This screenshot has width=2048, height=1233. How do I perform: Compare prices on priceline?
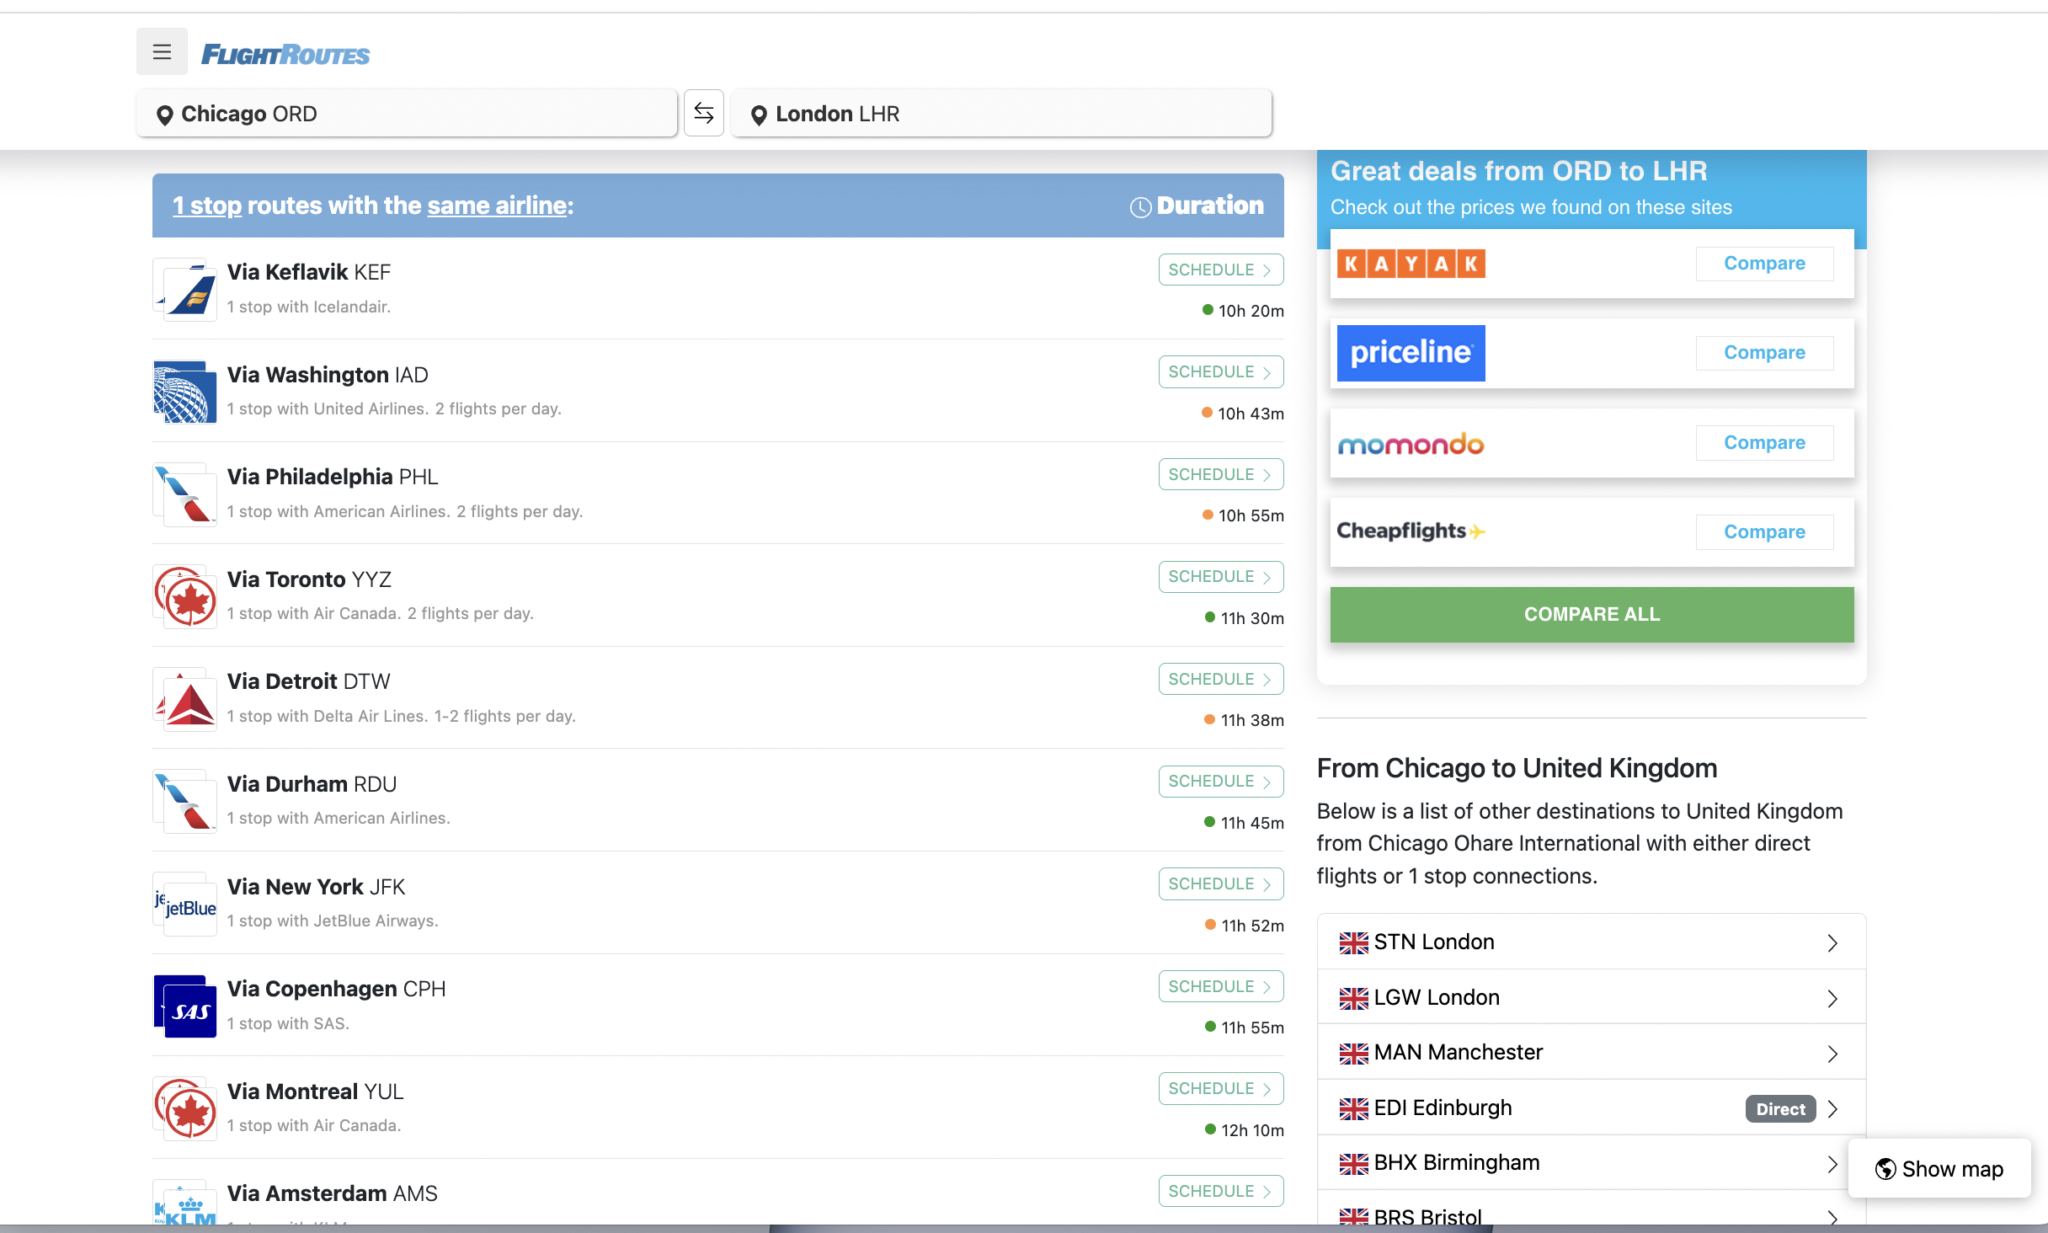point(1764,352)
